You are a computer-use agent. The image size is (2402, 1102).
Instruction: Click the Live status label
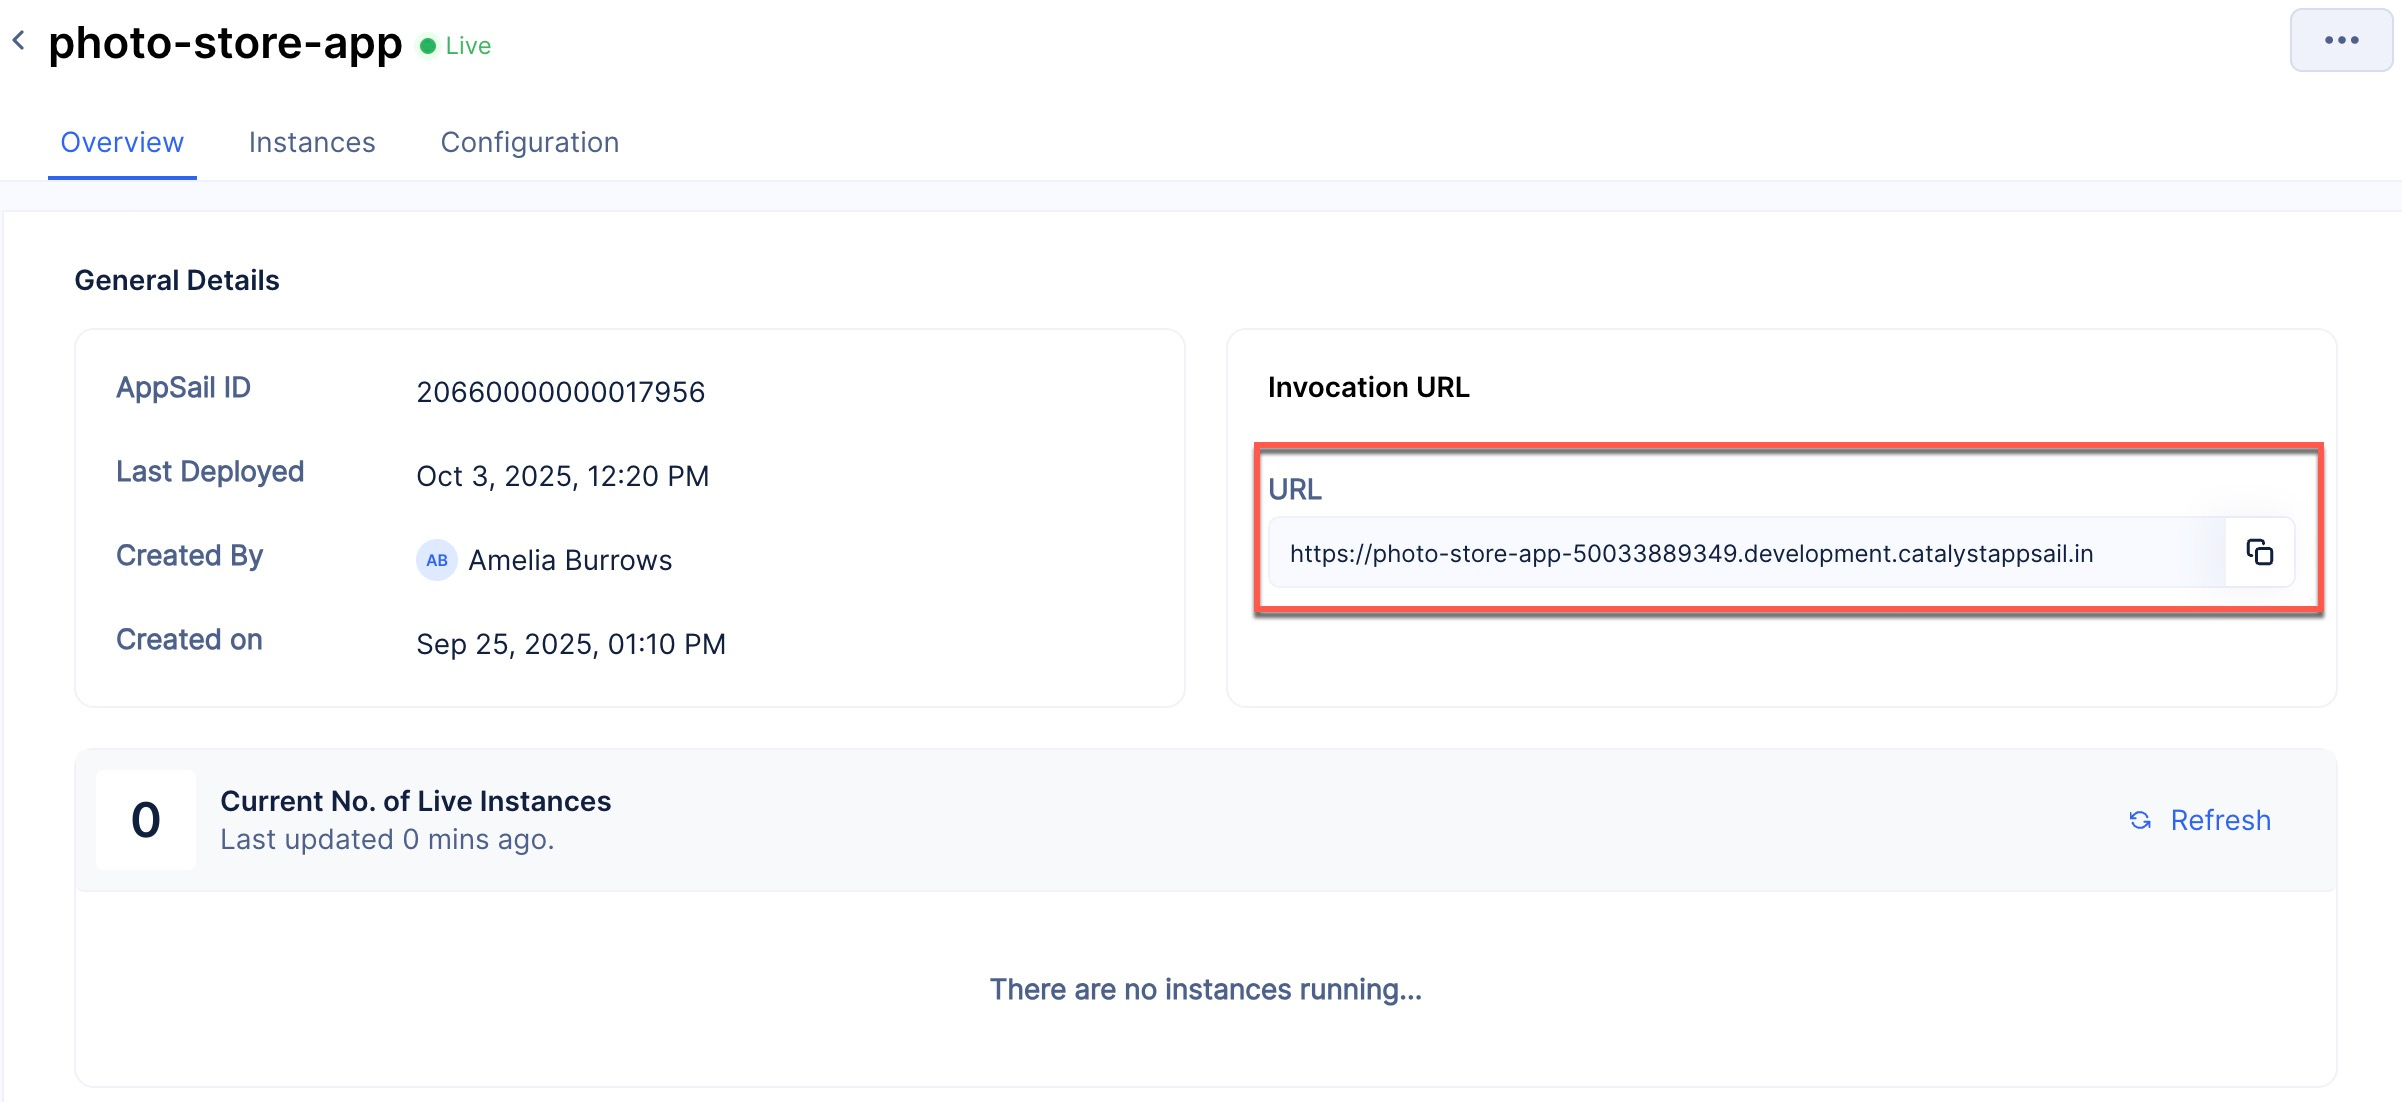[468, 46]
